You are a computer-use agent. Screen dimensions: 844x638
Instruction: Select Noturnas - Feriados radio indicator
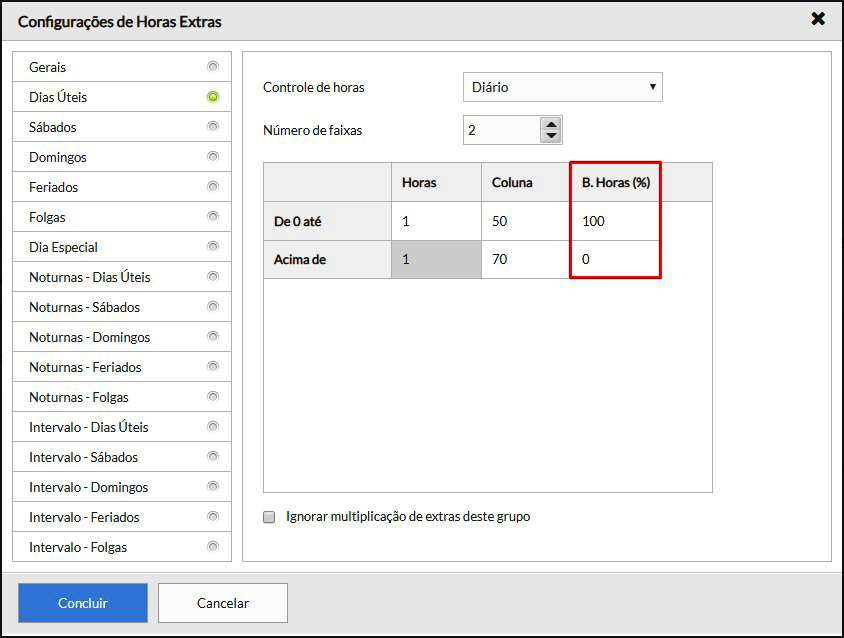point(212,367)
